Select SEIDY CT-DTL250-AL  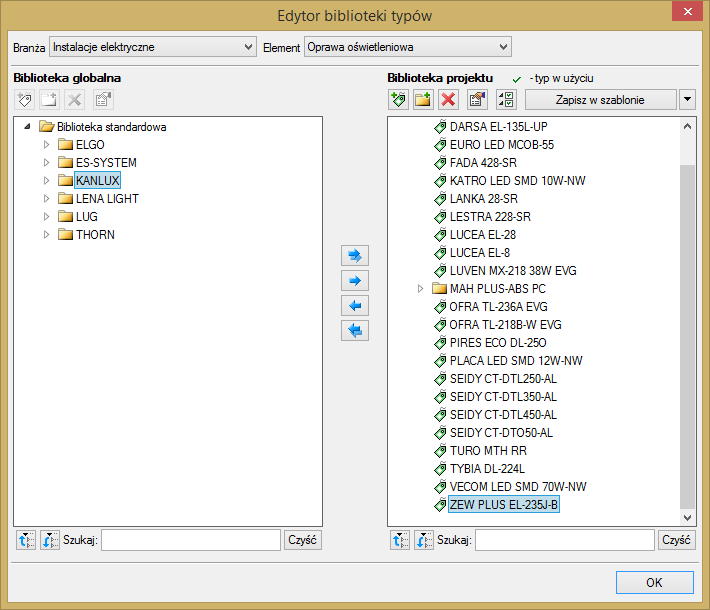tap(503, 379)
